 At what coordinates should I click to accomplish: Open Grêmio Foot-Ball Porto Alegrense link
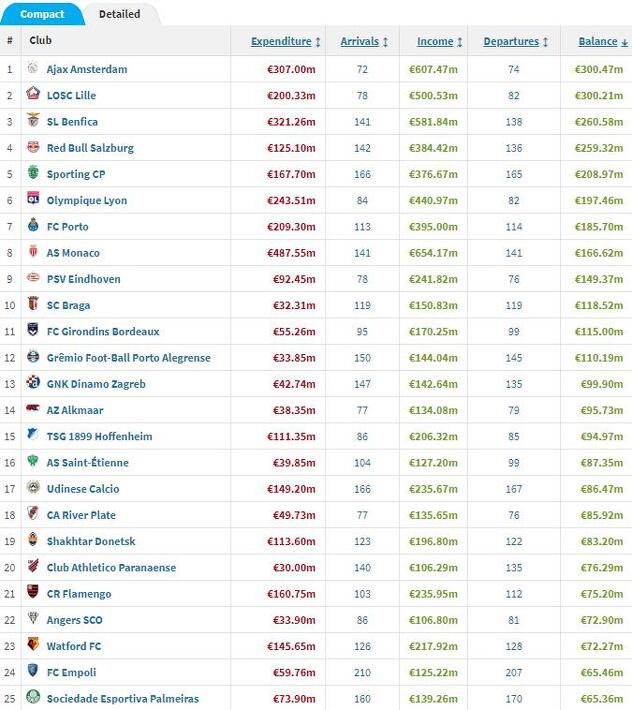coord(129,358)
